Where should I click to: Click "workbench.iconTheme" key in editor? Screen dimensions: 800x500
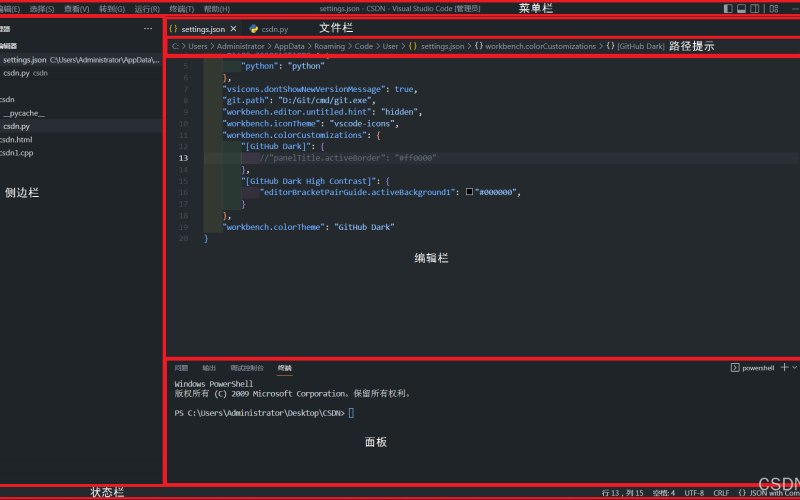pyautogui.click(x=271, y=123)
